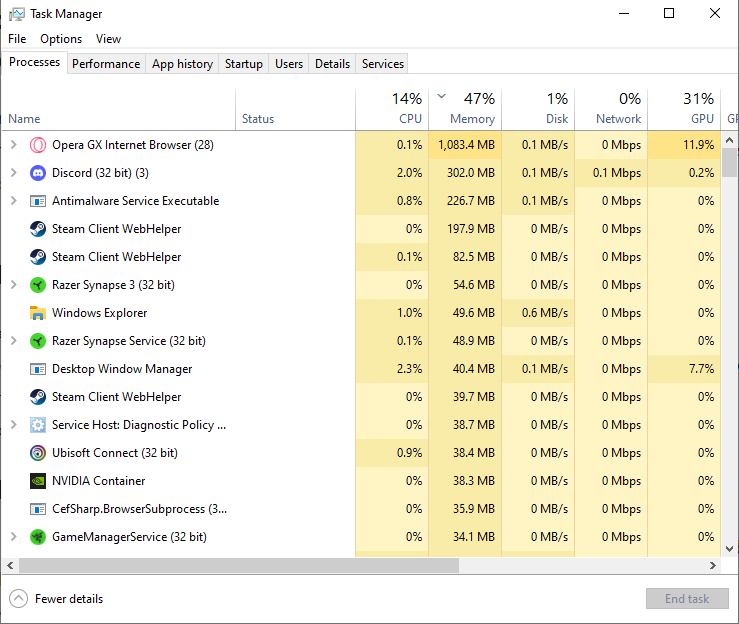This screenshot has width=739, height=624.
Task: Click the GameManagerService icon
Action: point(38,537)
